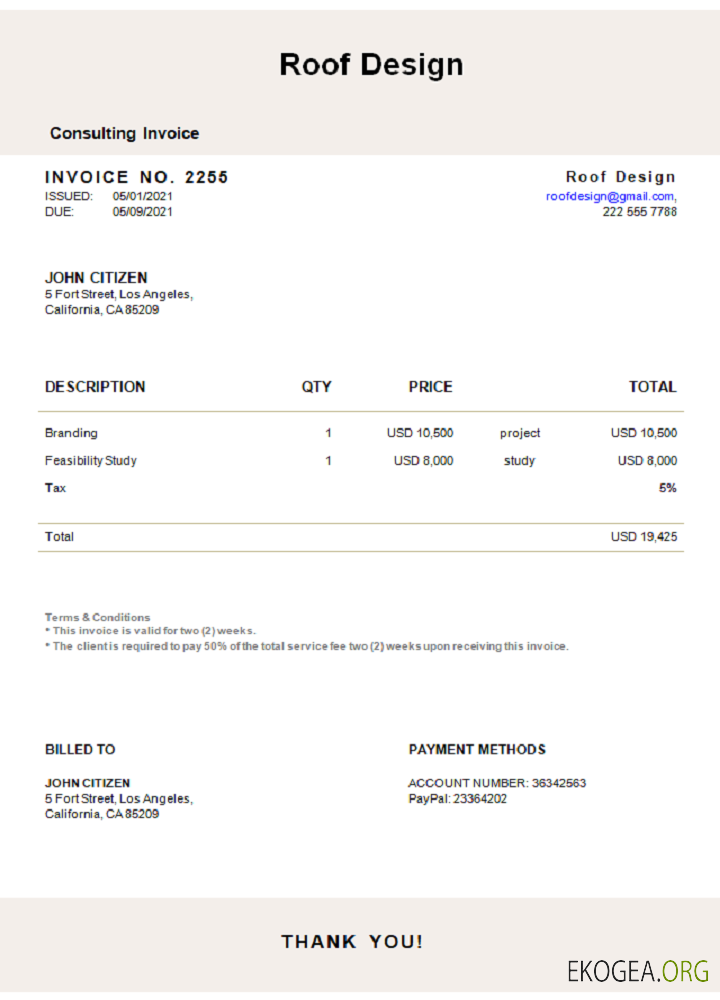
Task: Select the PayPal: 23364202 payment line
Action: coord(457,799)
